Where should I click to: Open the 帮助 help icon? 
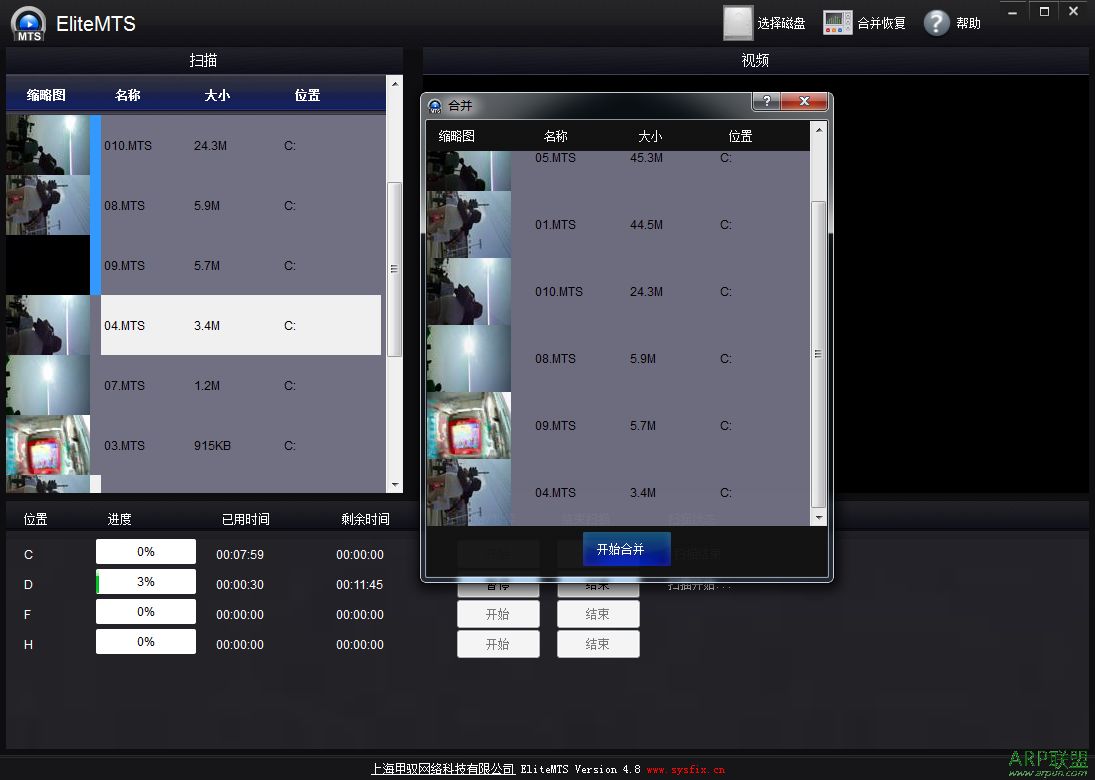(x=952, y=23)
